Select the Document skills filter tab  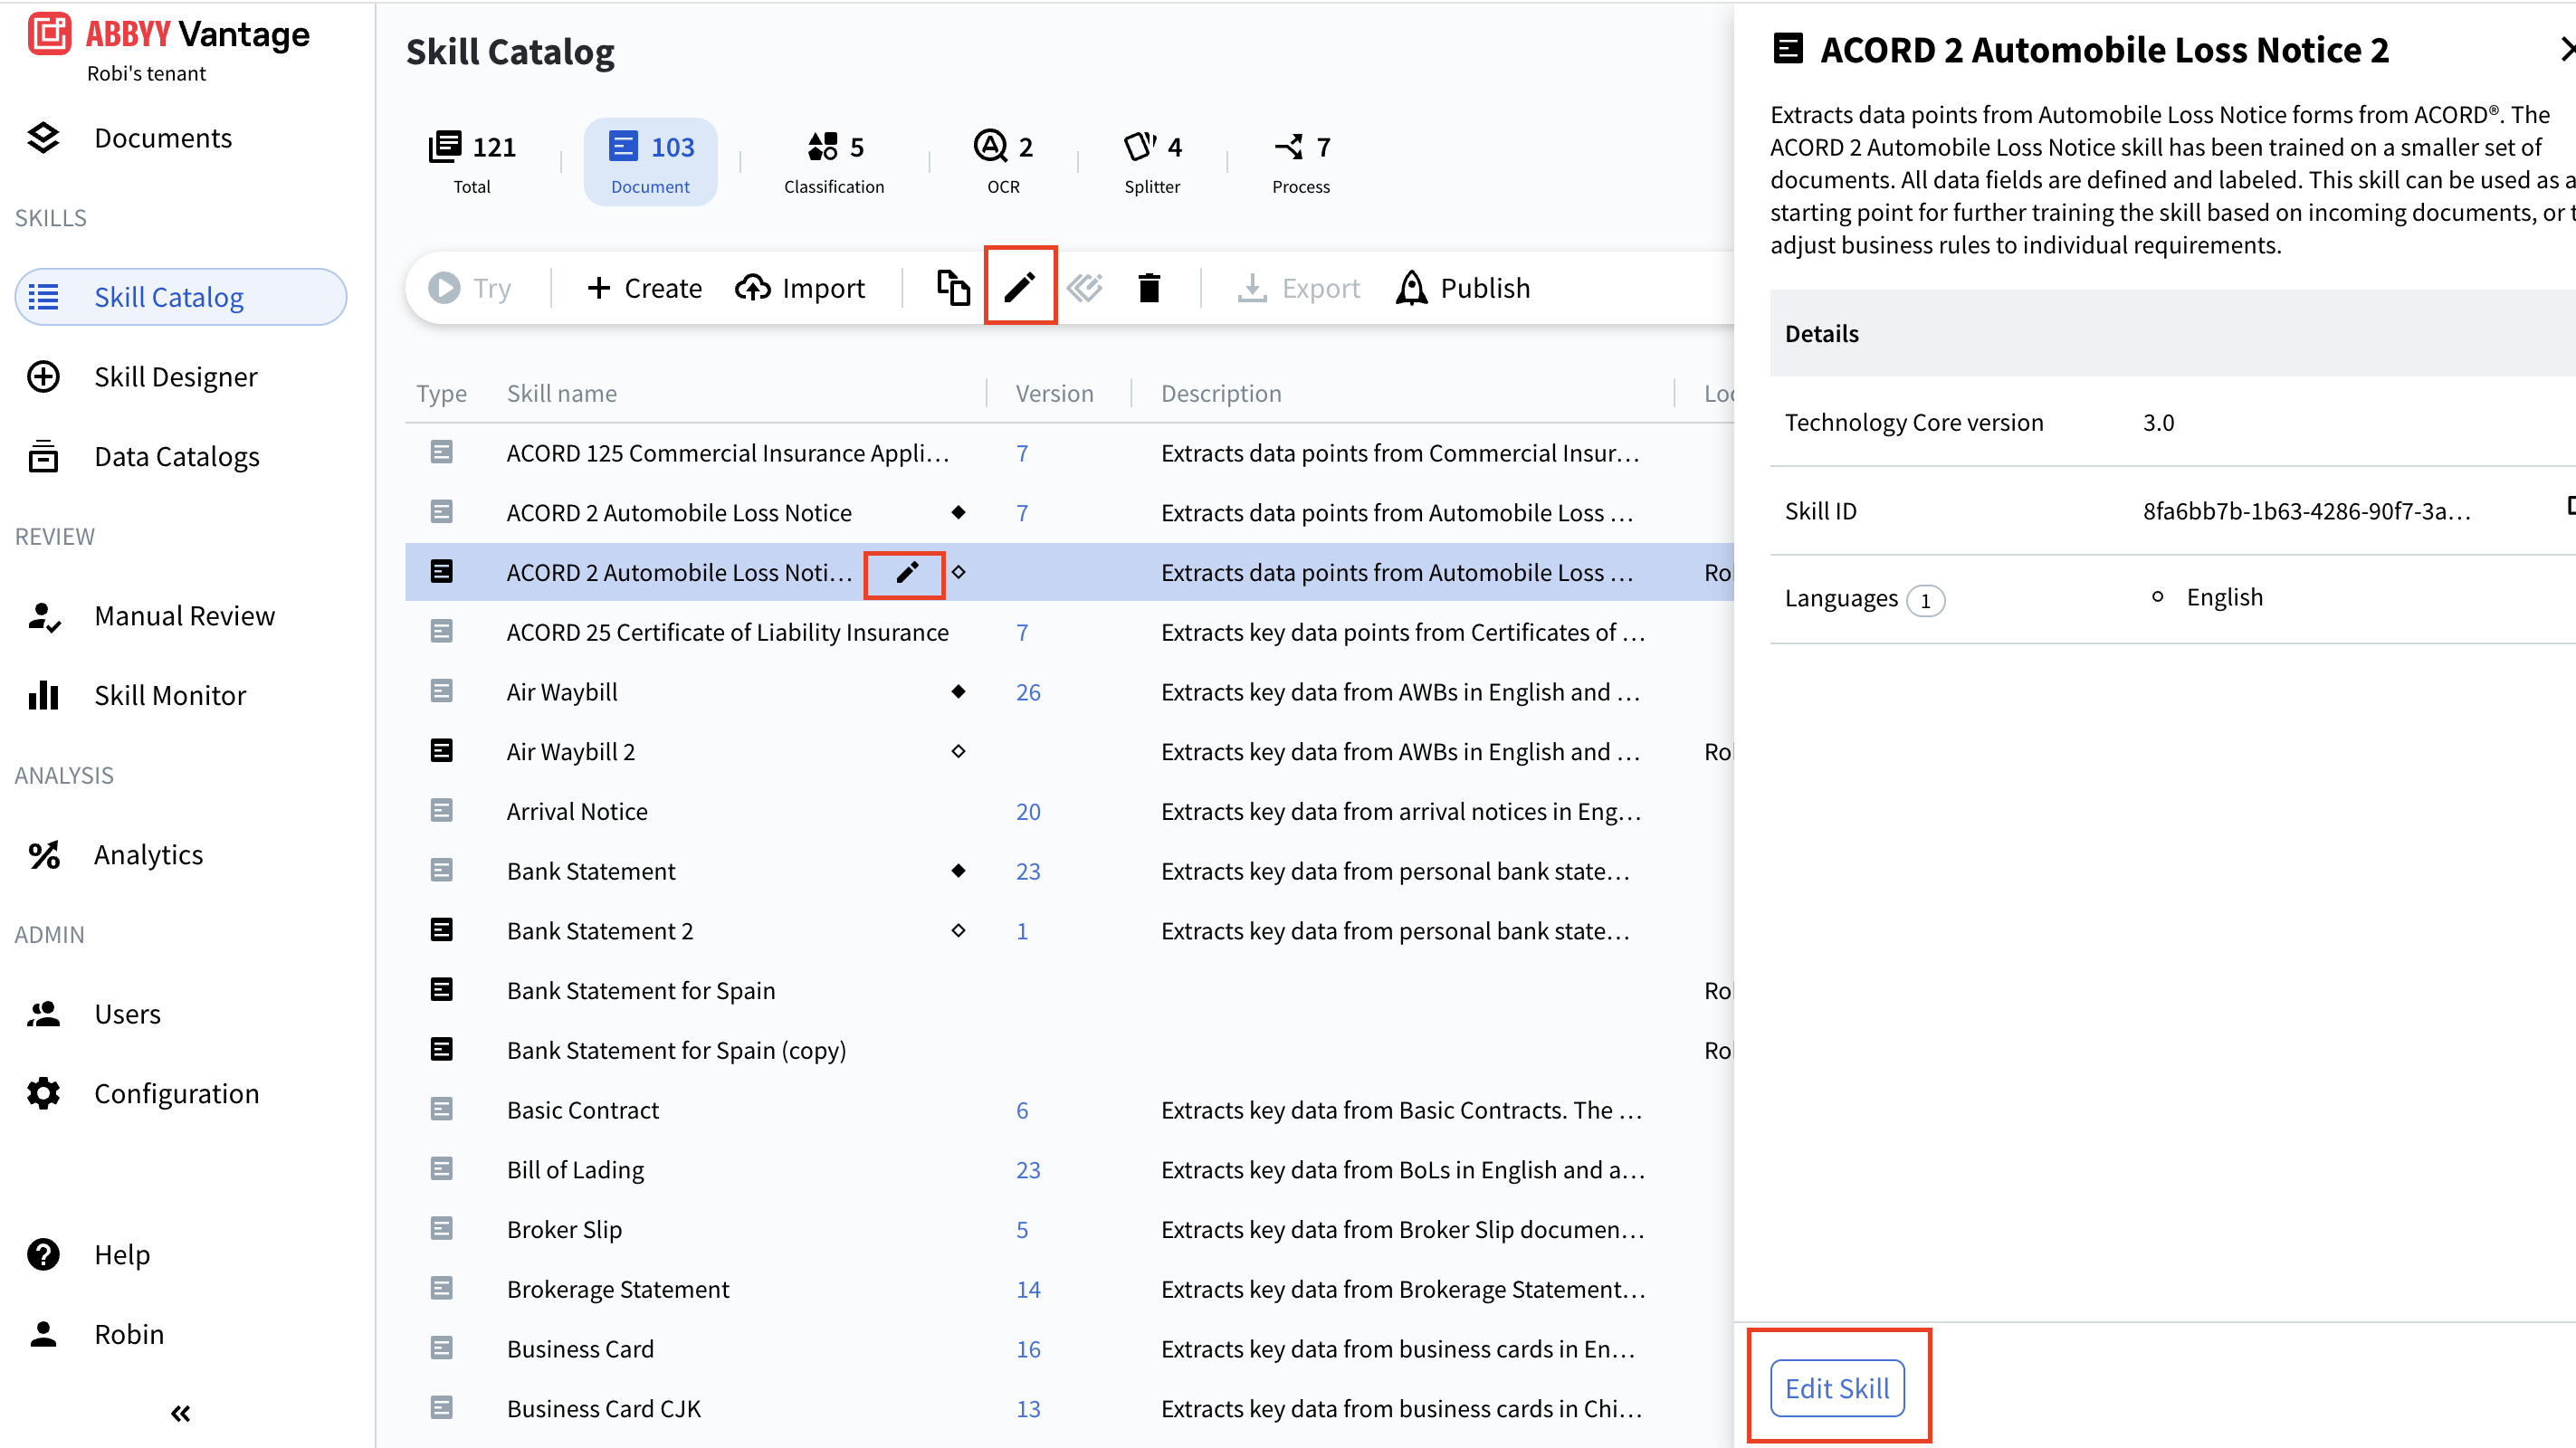pos(651,162)
